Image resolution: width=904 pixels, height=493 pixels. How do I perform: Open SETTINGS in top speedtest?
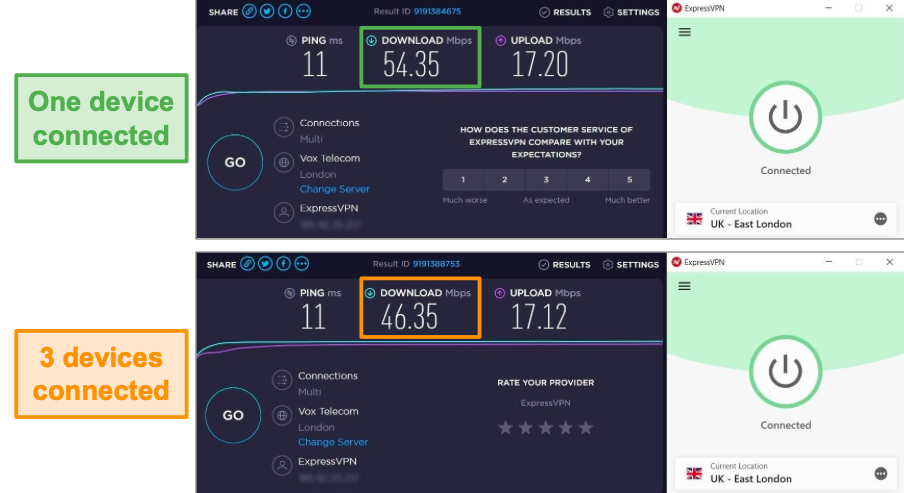(631, 12)
